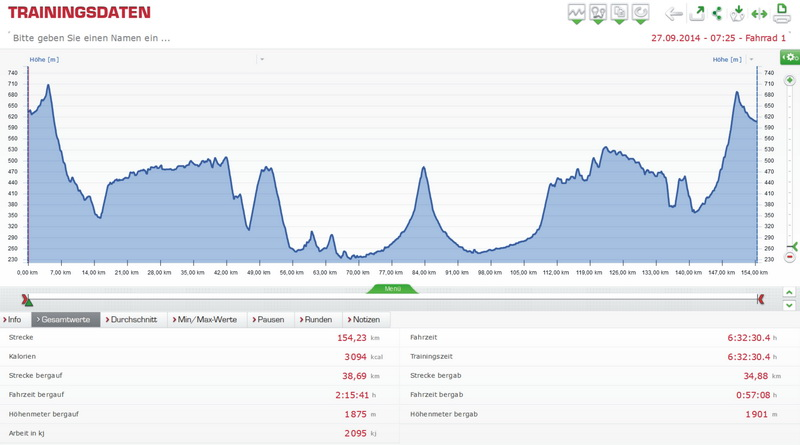Click the download track icon
The height and width of the screenshot is (445, 800).
(738, 13)
